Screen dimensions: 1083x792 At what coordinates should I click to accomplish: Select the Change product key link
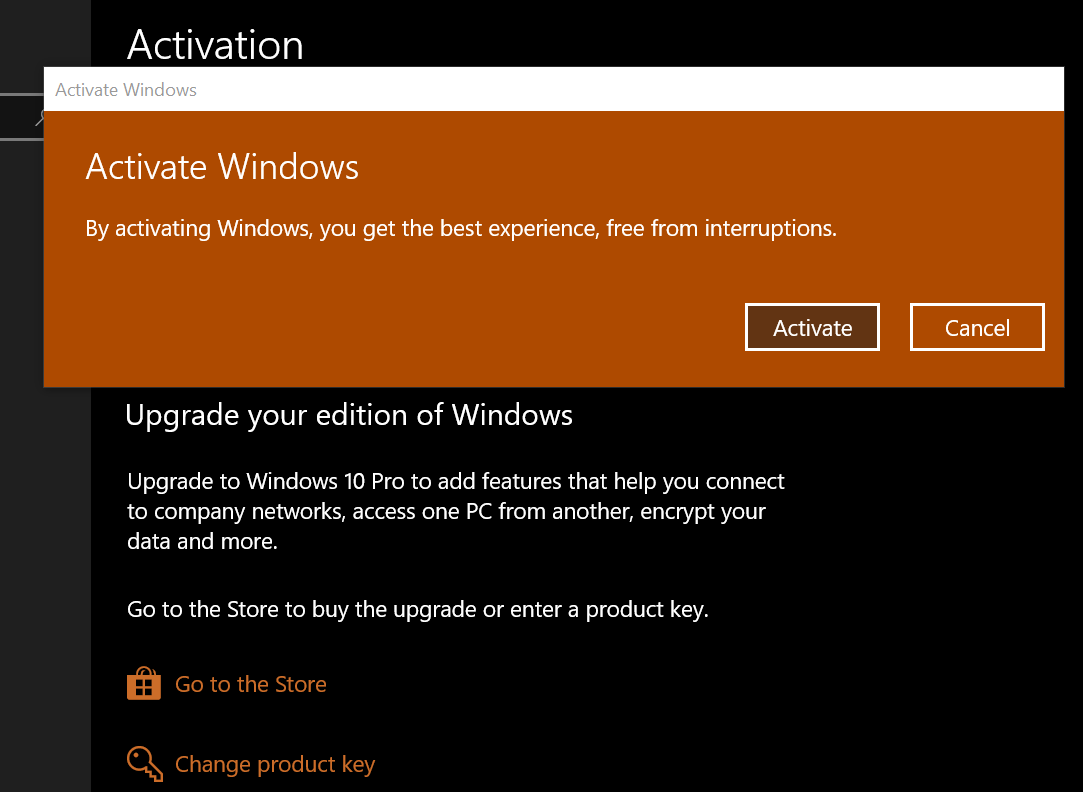275,763
